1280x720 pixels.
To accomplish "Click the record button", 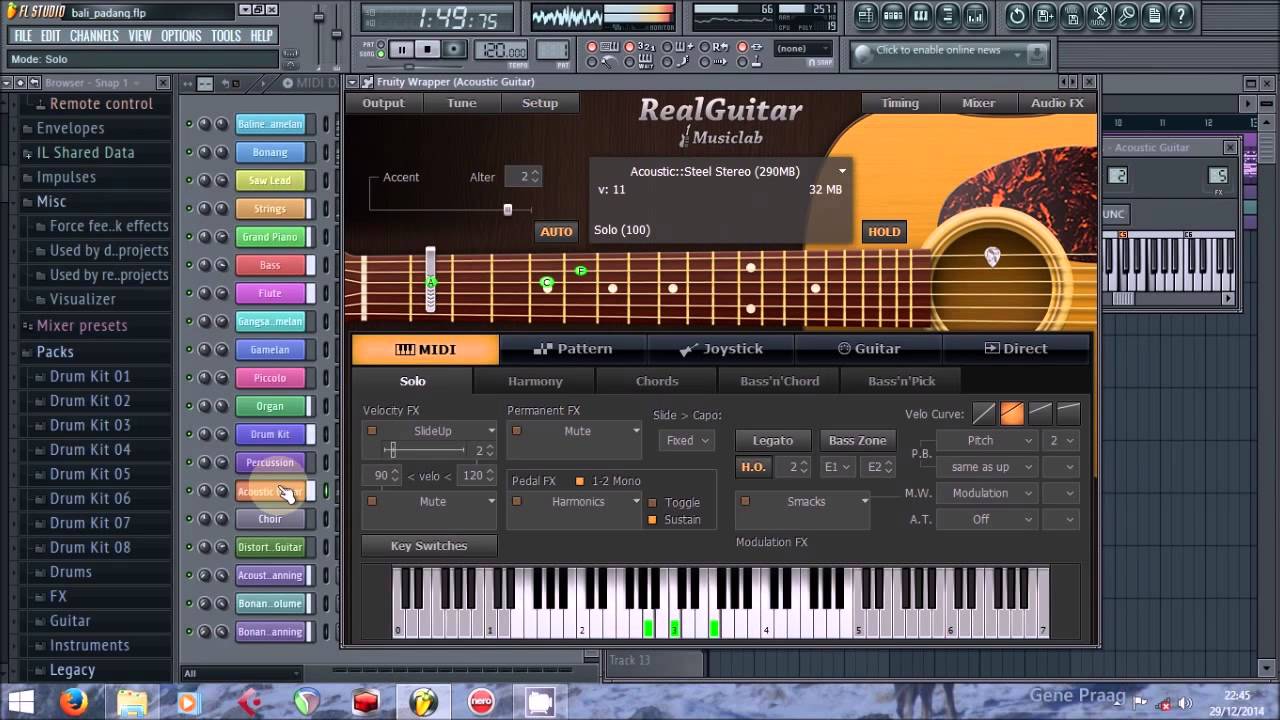I will coord(454,49).
